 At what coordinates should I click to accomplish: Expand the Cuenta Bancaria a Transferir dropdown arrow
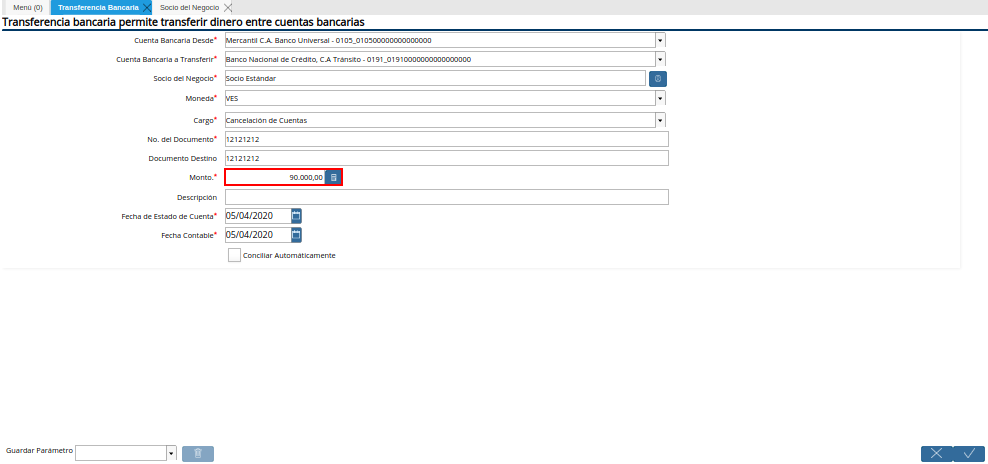point(660,59)
